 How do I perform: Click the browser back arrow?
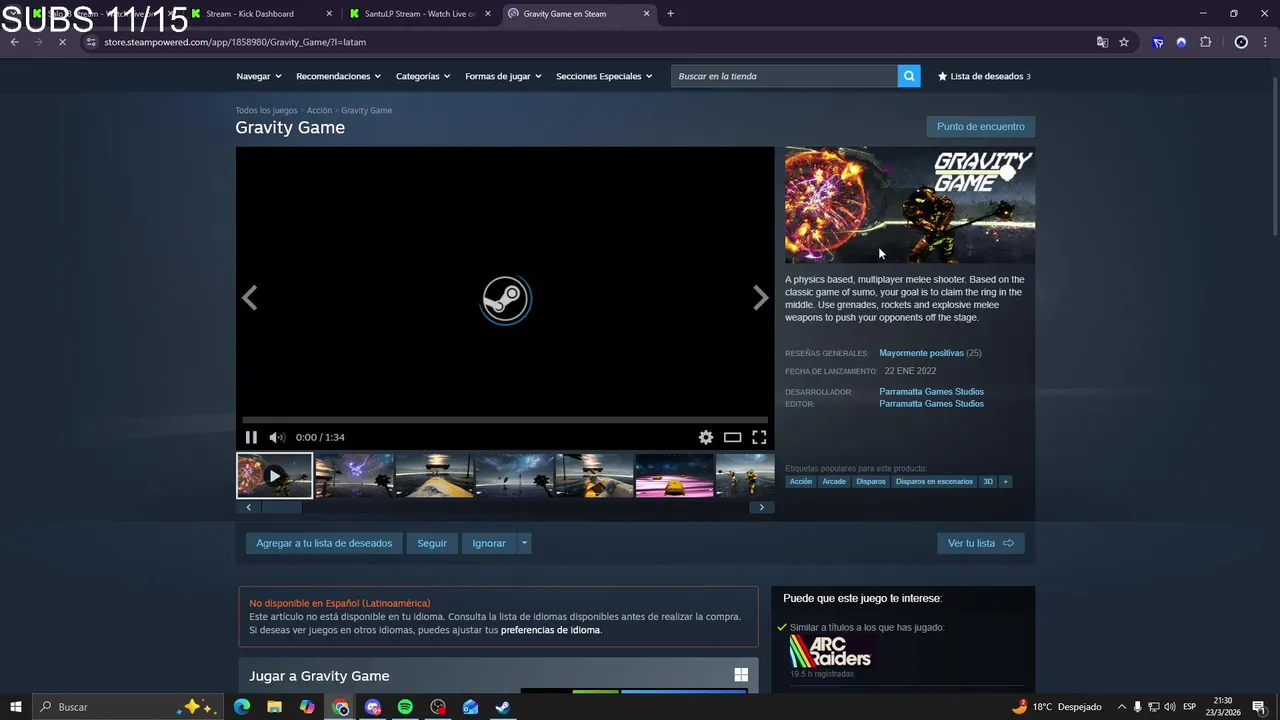14,42
